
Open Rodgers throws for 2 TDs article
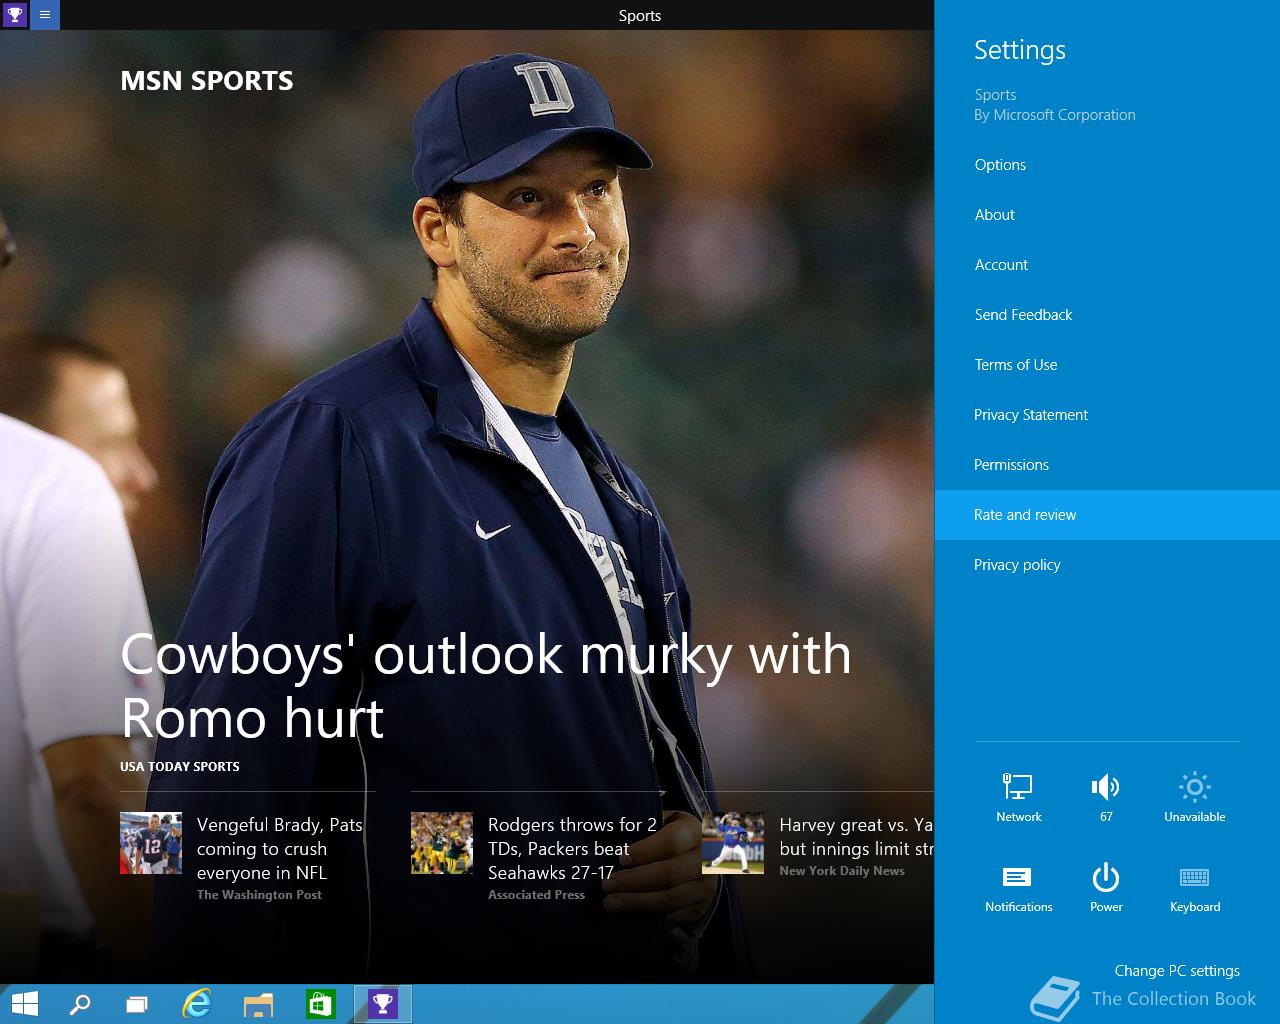point(572,848)
